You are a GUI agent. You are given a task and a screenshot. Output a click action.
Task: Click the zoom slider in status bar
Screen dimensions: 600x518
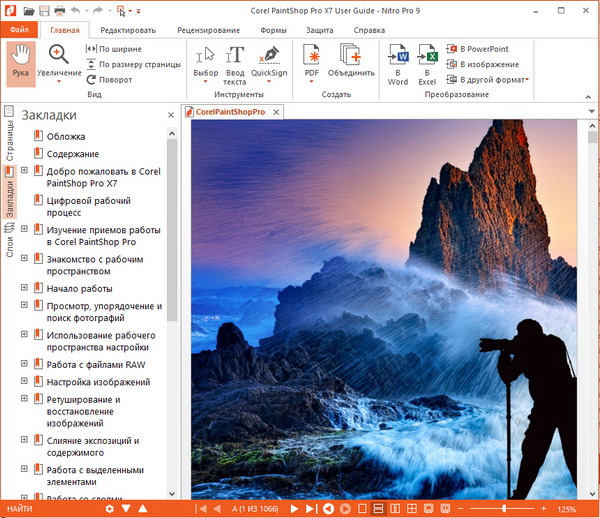click(x=503, y=509)
